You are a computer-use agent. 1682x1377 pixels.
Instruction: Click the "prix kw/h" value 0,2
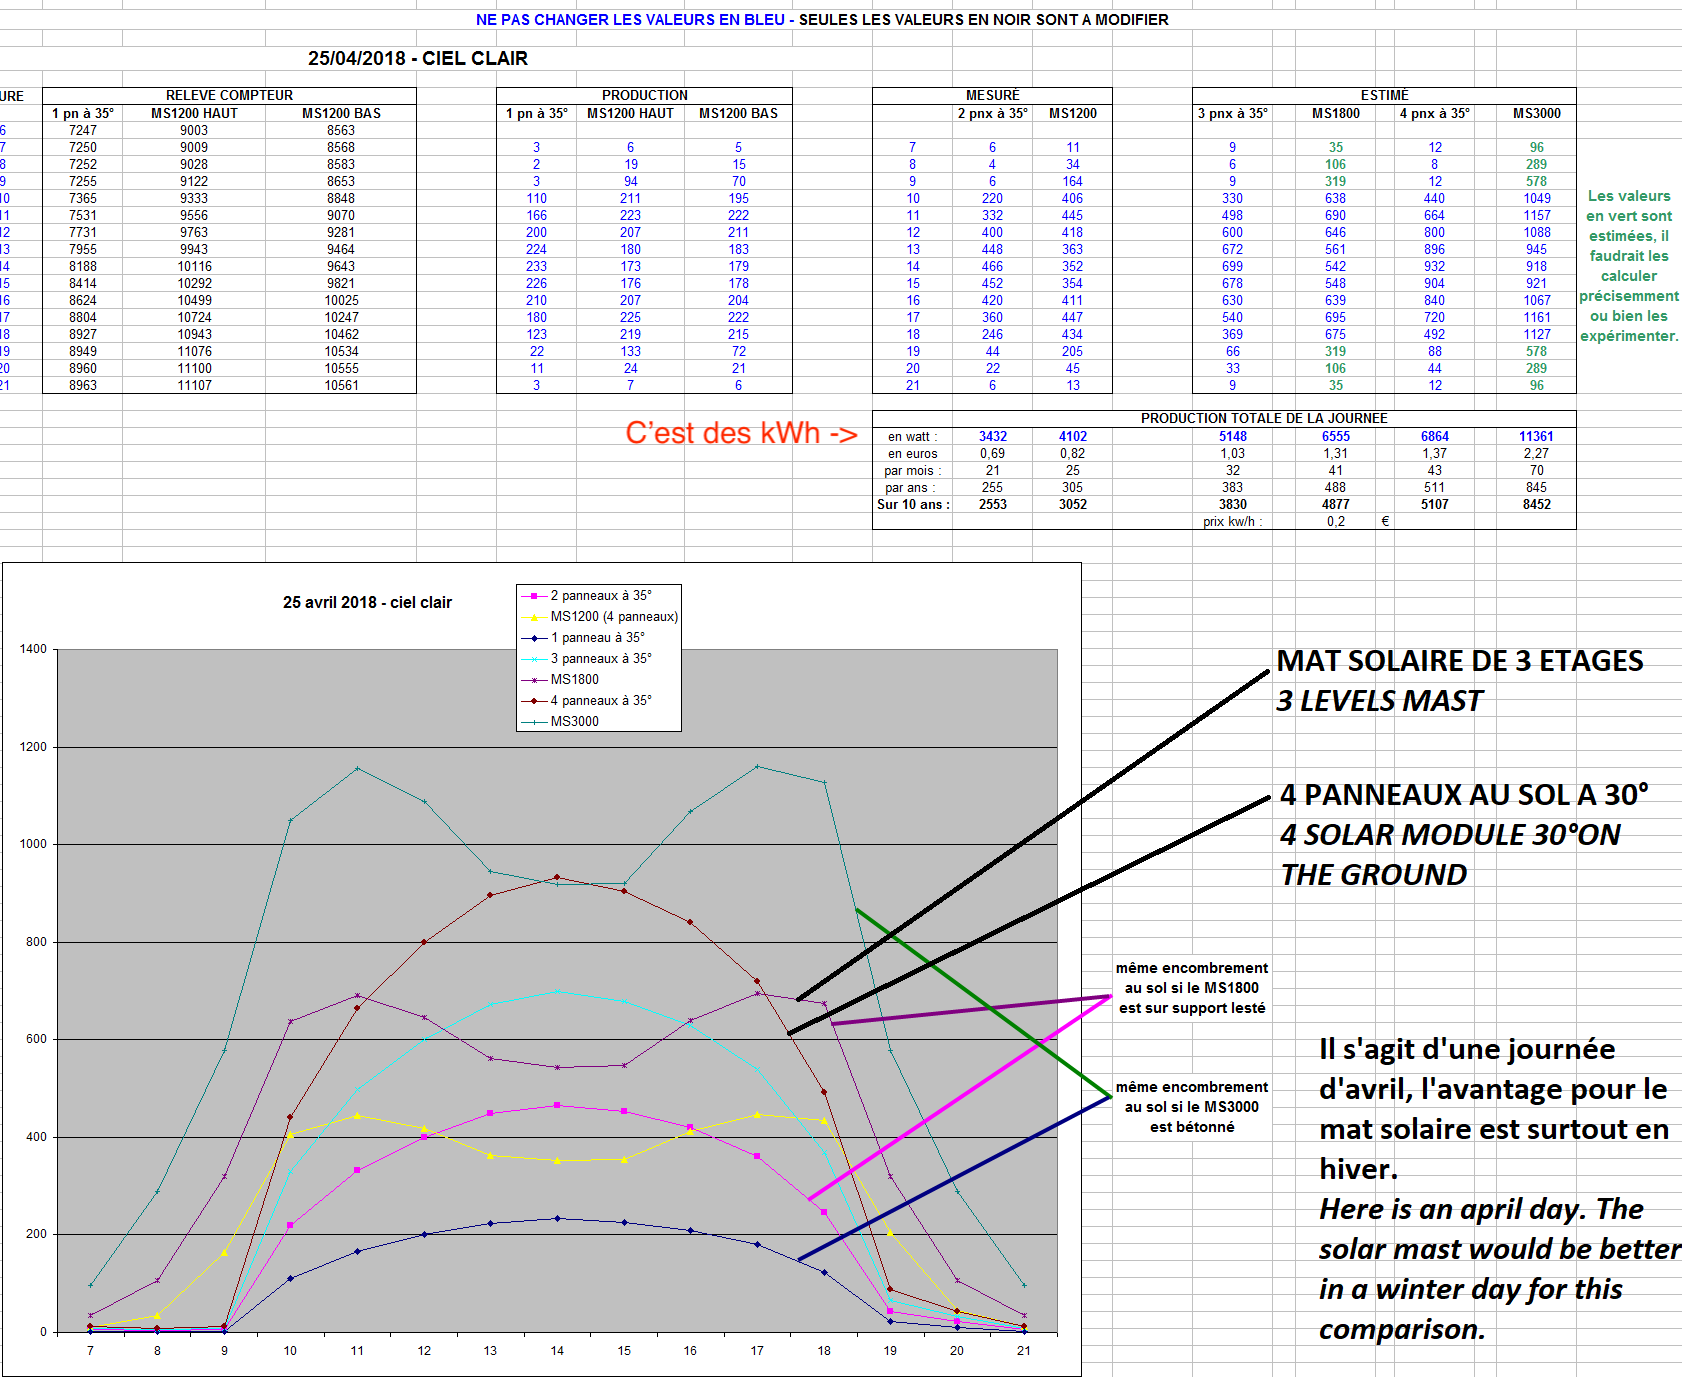coord(1335,521)
